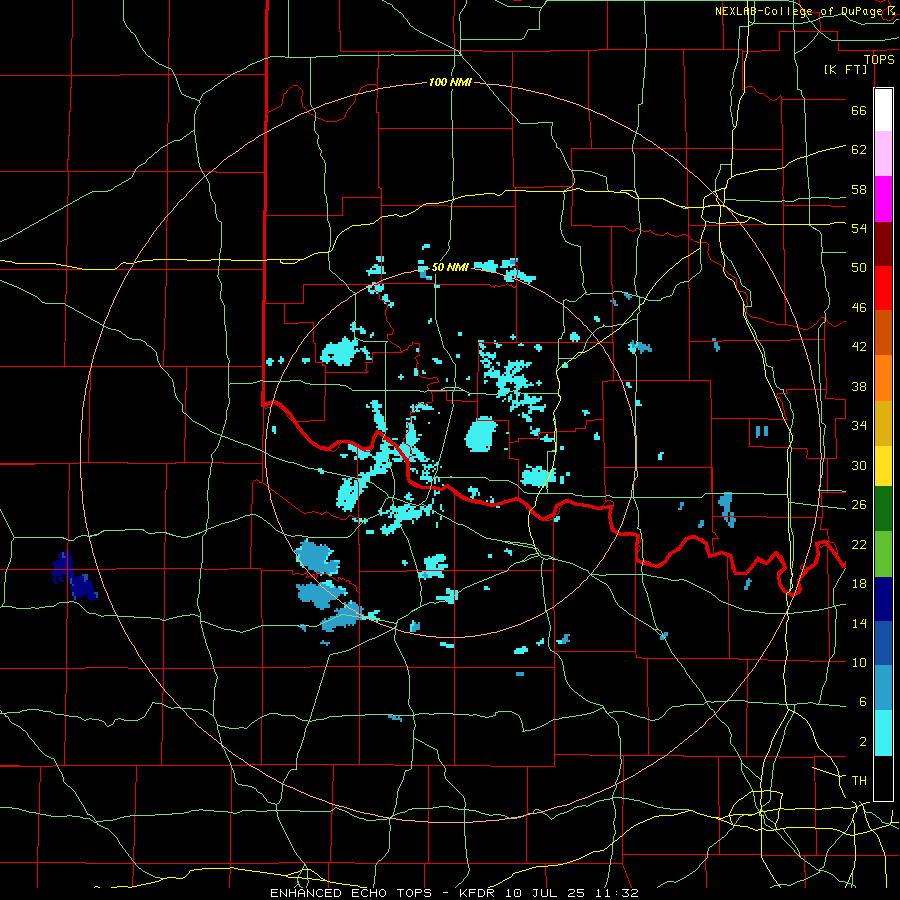Click the '34' legend value
The image size is (900, 900).
pyautogui.click(x=859, y=425)
